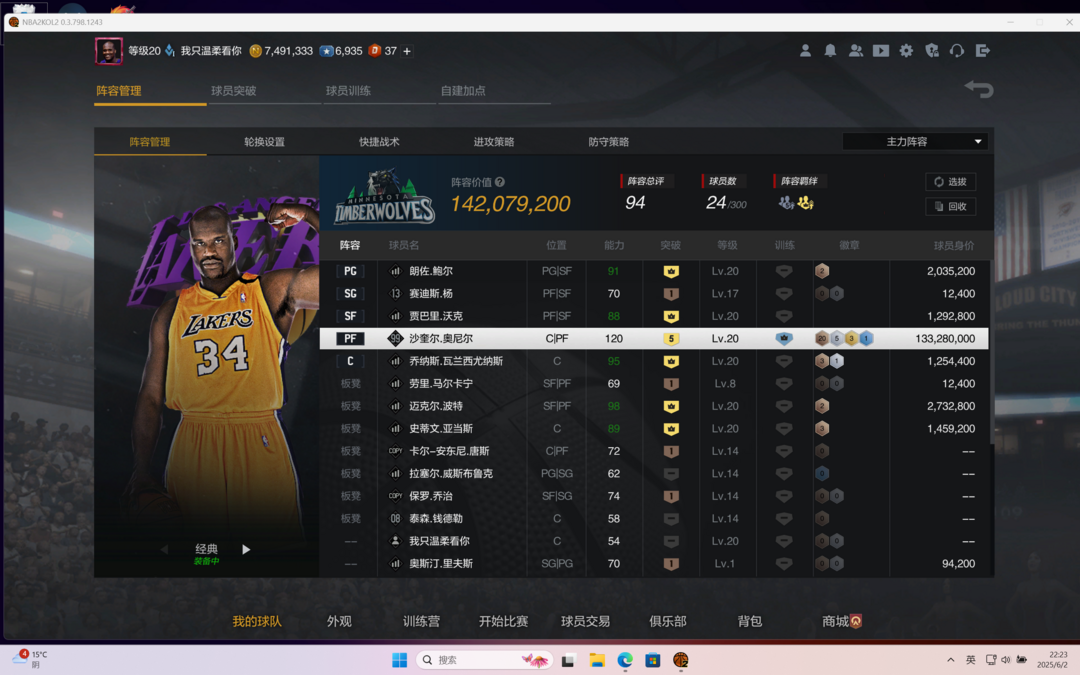Click the 回收 button

pyautogui.click(x=951, y=206)
